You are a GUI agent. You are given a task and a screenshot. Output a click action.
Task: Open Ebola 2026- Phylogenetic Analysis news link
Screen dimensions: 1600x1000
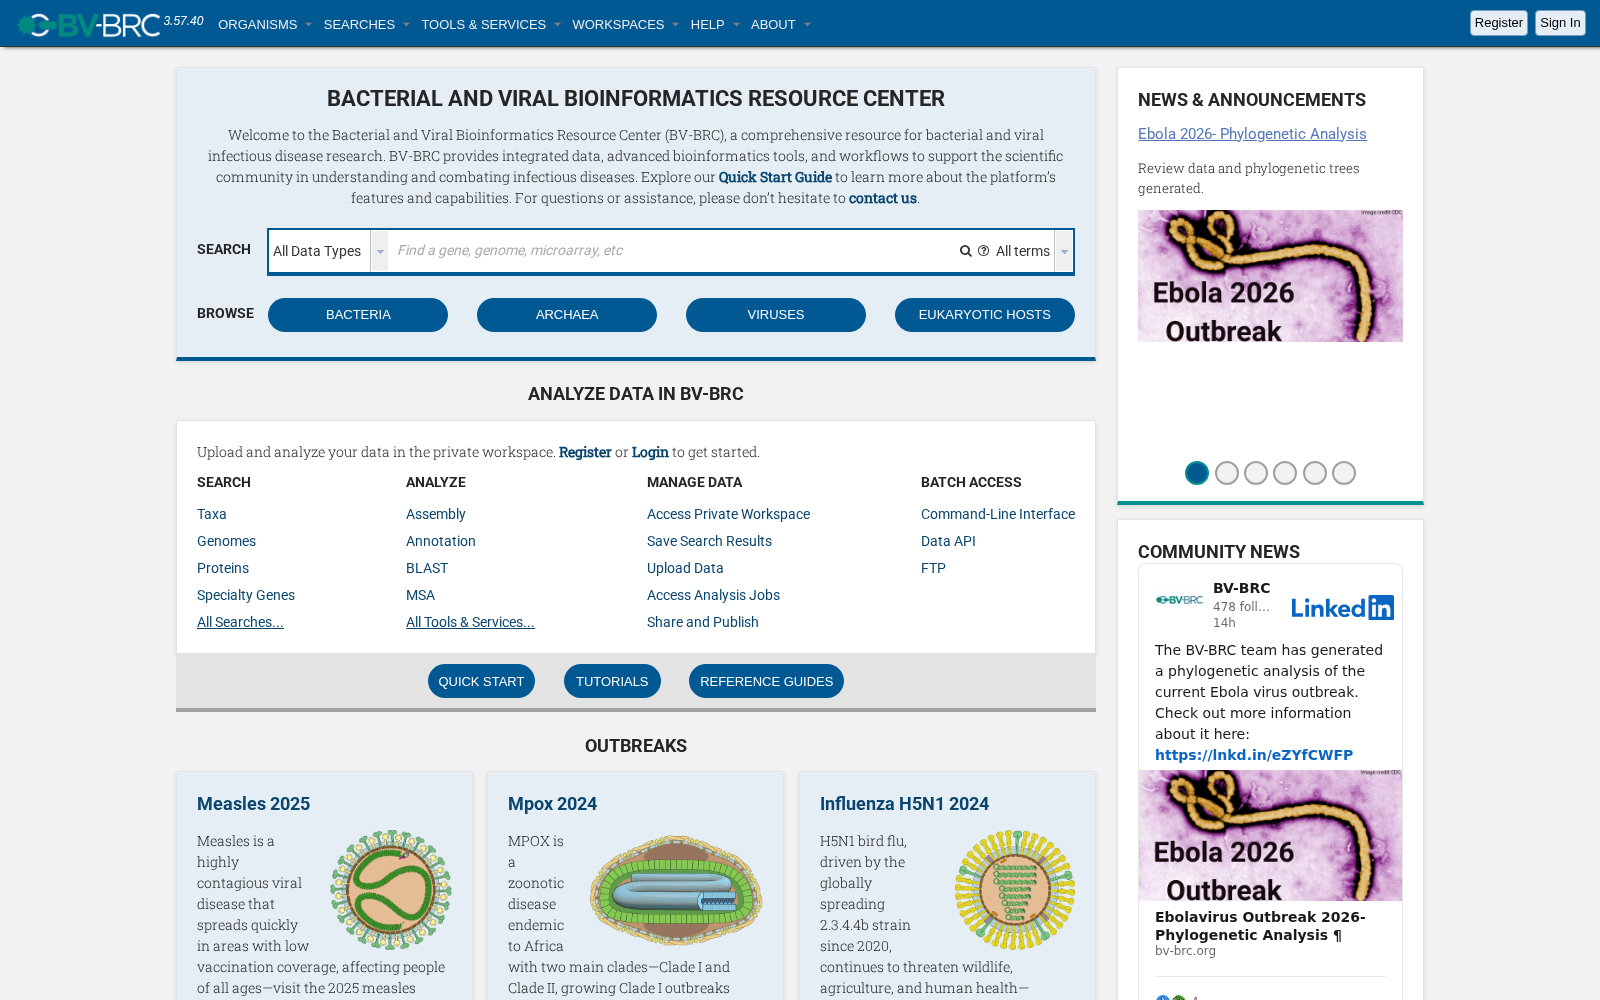coord(1252,134)
